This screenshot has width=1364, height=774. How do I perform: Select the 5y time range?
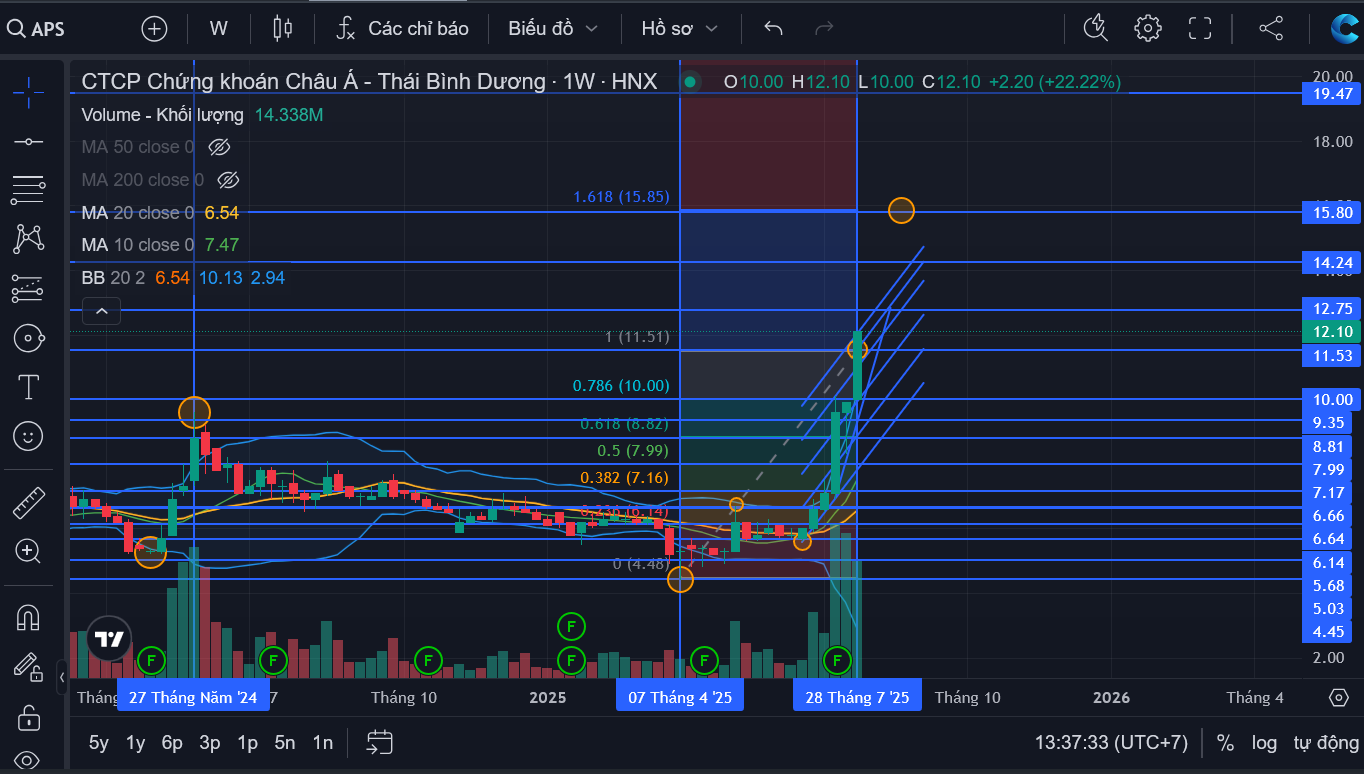pos(99,743)
